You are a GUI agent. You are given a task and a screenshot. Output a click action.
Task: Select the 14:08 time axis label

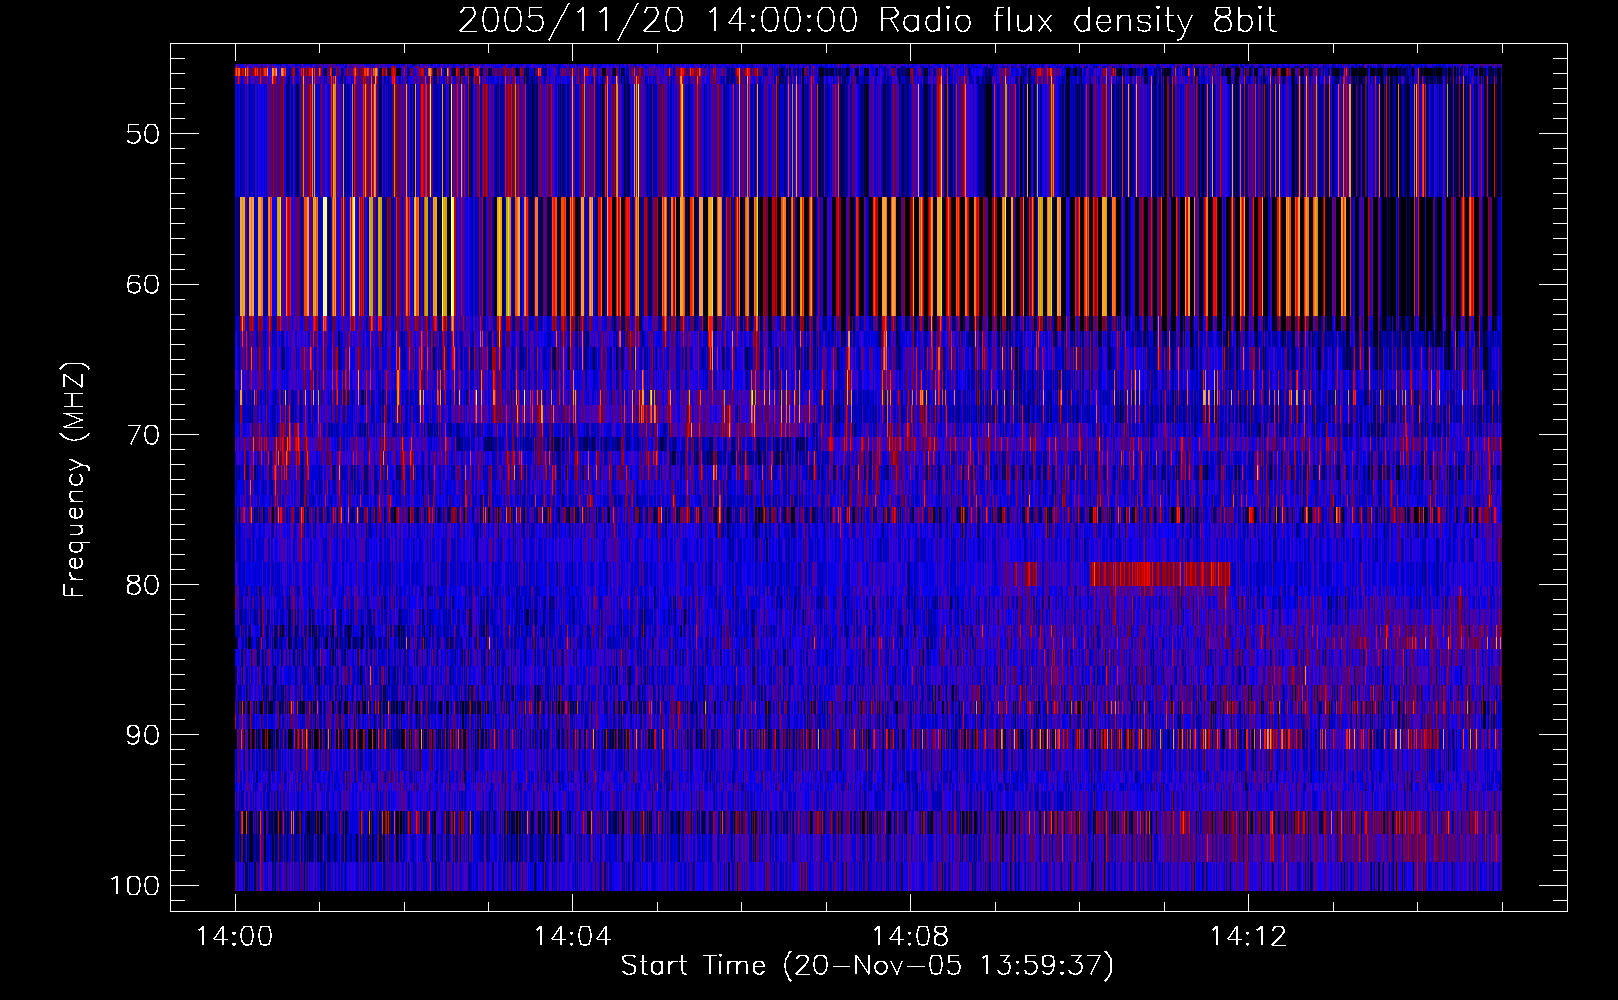[x=910, y=937]
